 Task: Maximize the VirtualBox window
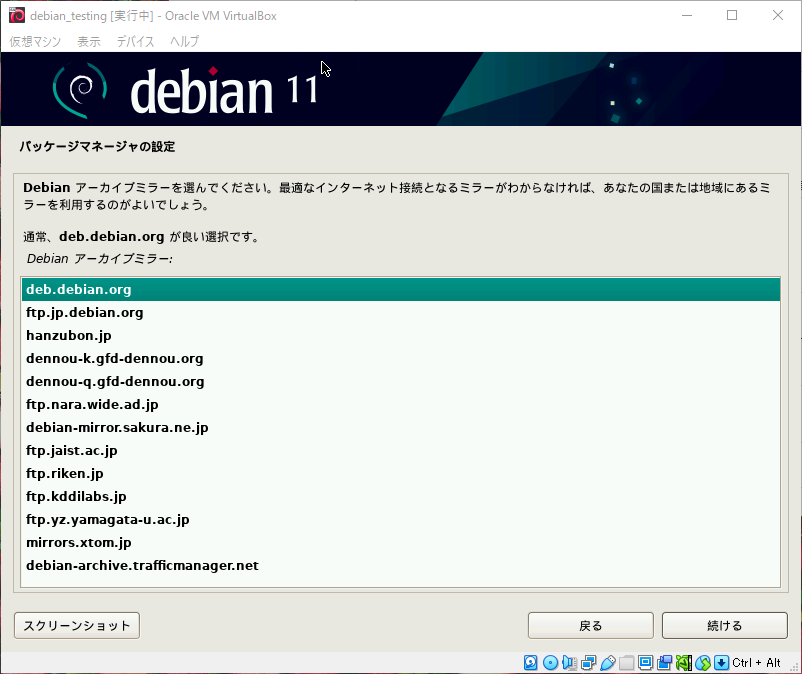click(732, 15)
